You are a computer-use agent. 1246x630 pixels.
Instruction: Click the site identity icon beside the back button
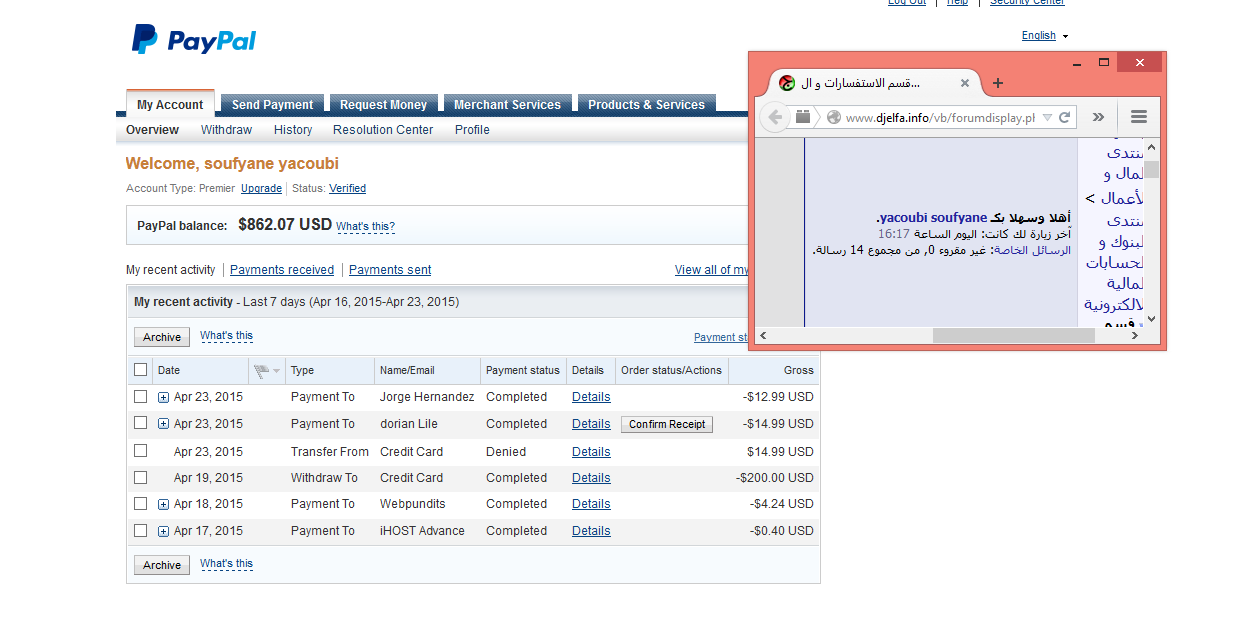point(803,117)
